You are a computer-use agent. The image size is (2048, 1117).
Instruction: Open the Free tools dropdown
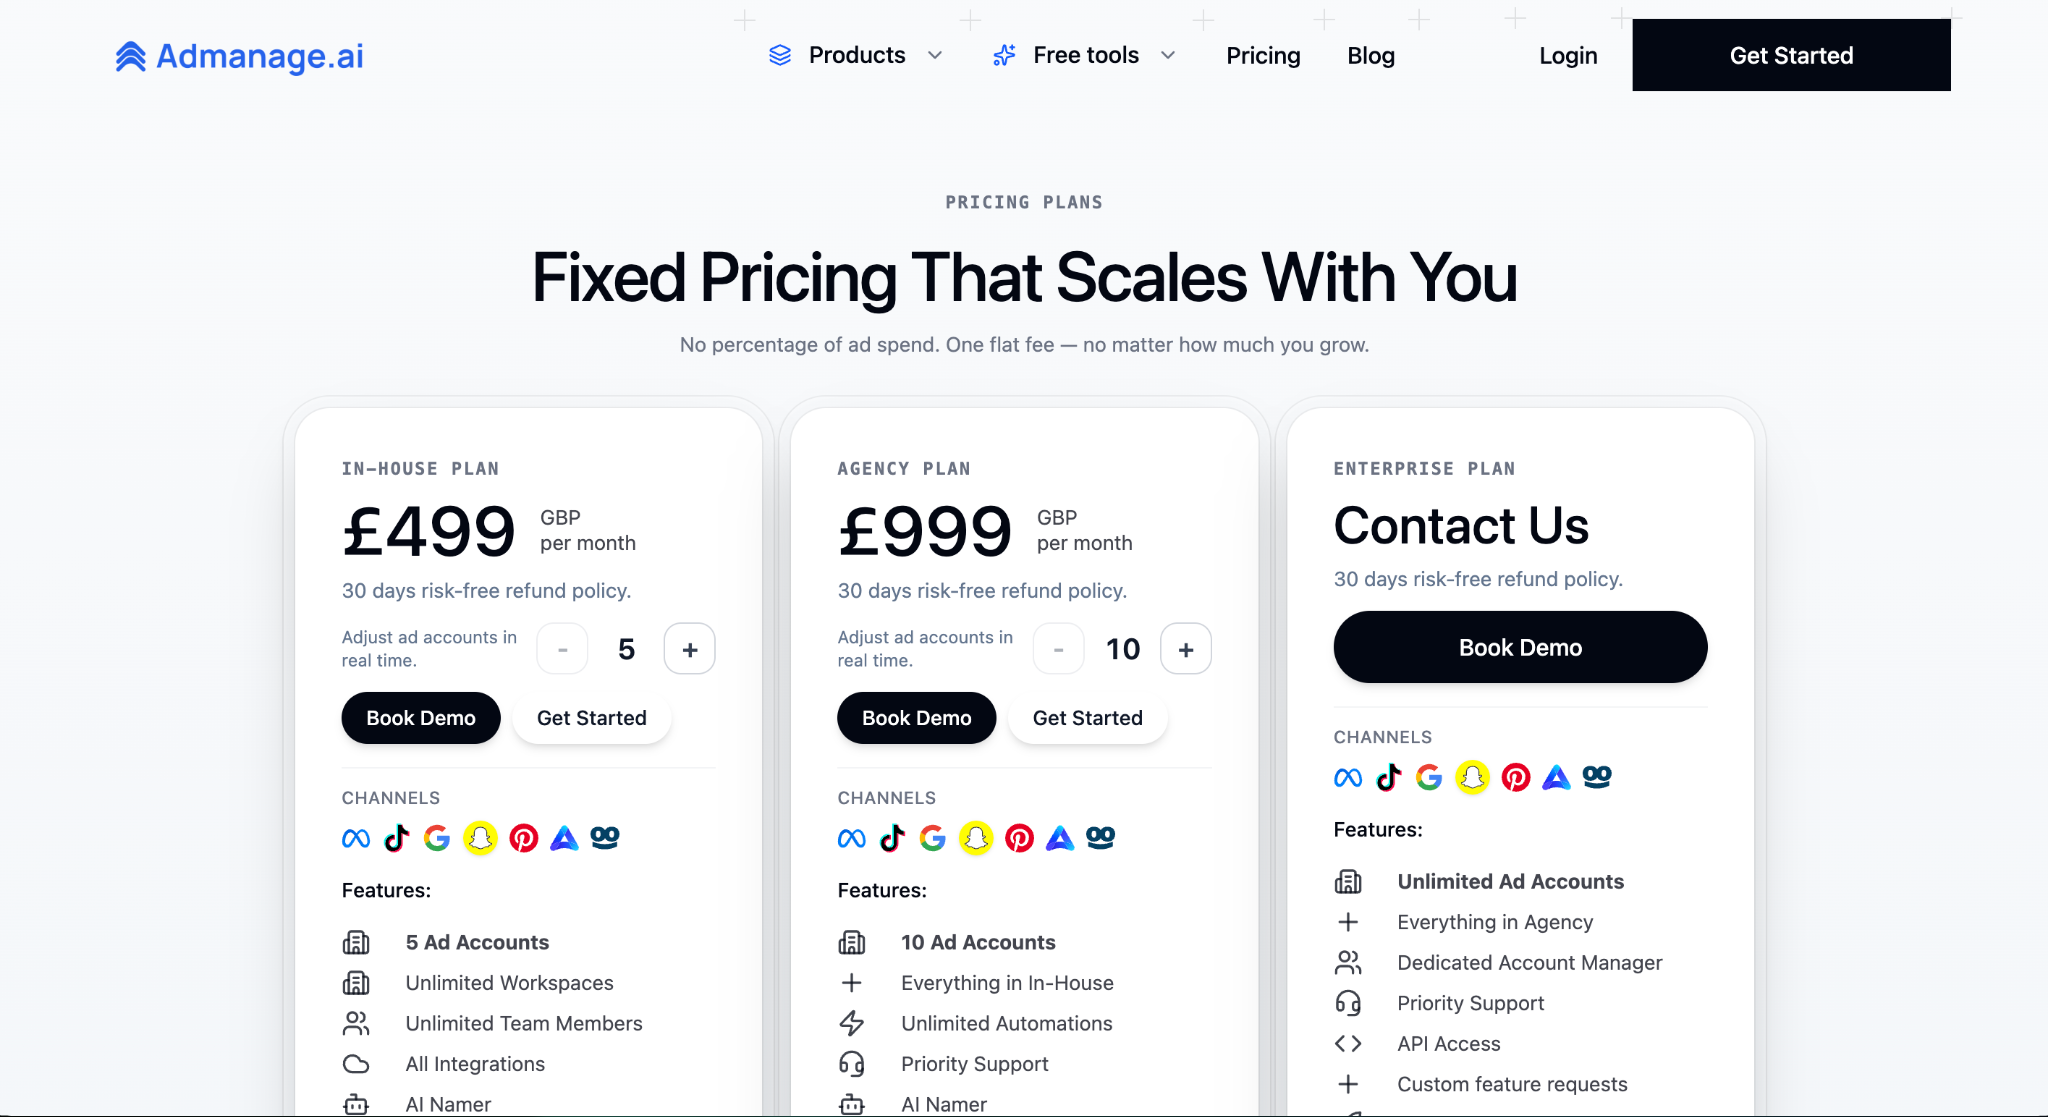1085,55
